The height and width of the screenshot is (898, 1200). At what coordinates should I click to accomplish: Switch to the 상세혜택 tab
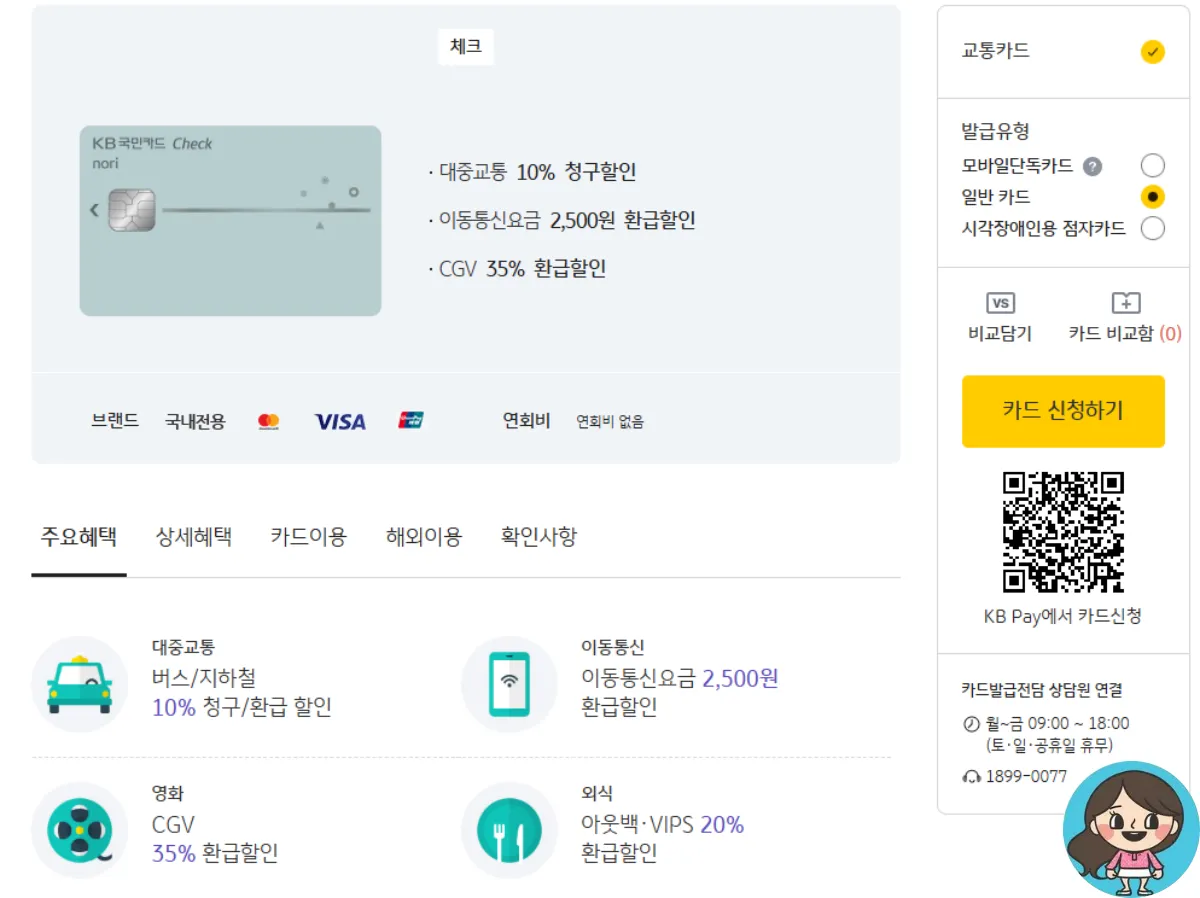(194, 537)
